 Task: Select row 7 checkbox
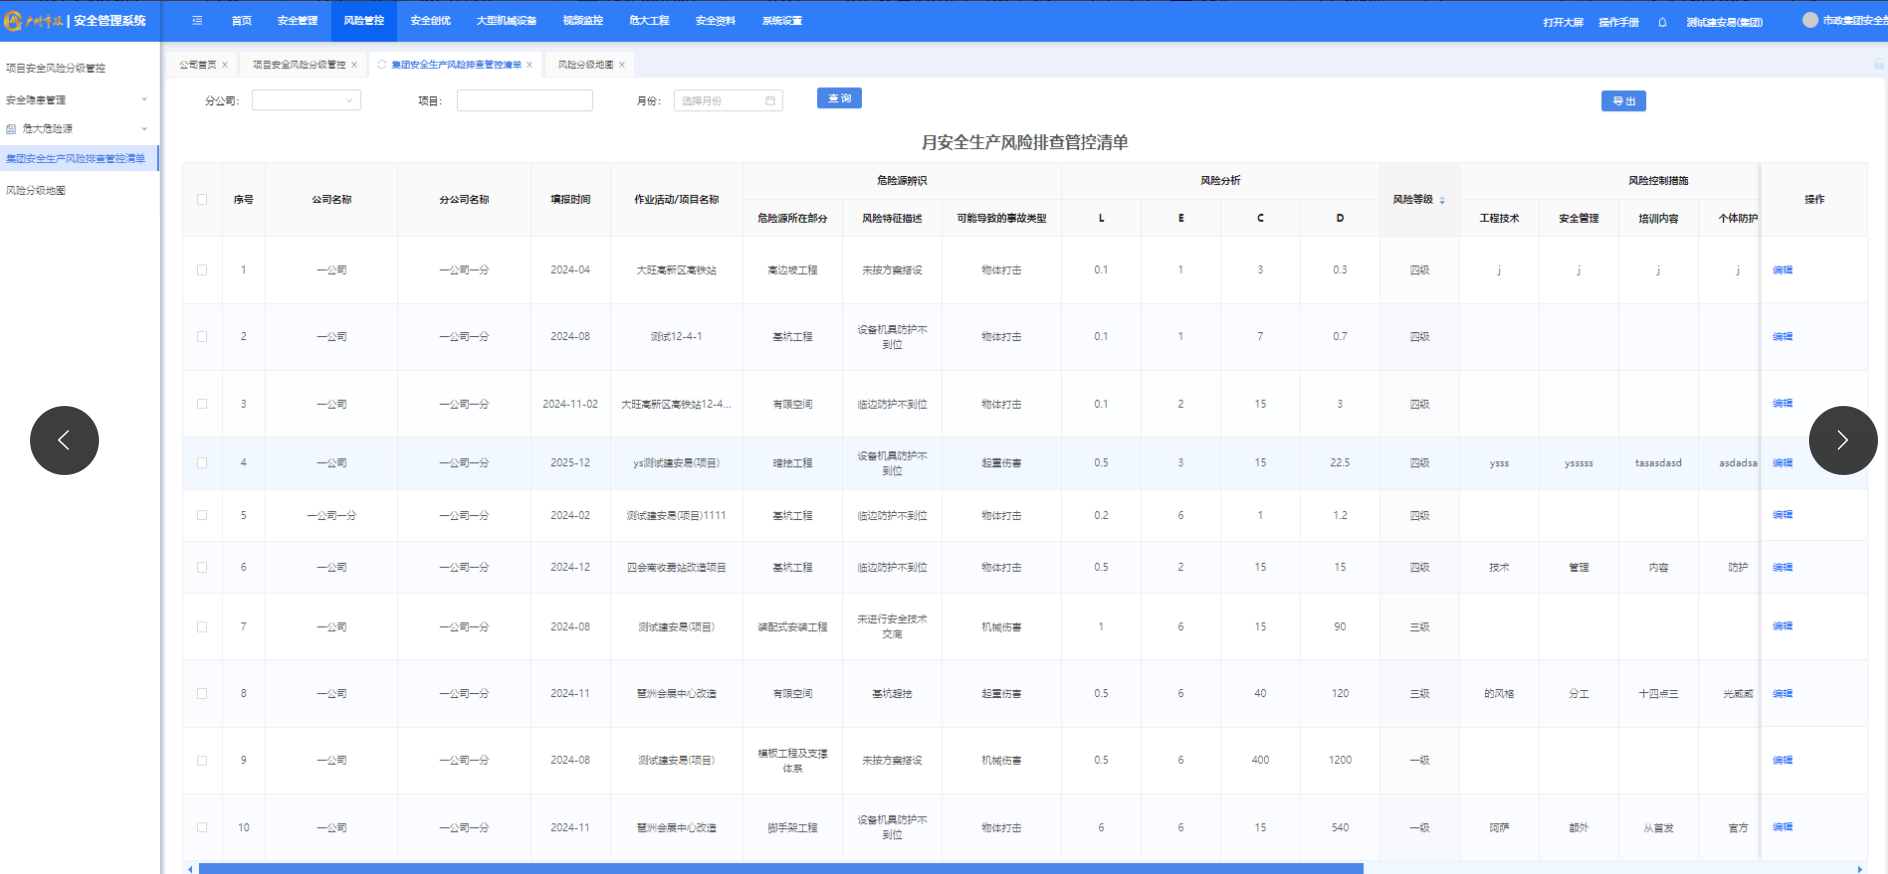pos(202,627)
